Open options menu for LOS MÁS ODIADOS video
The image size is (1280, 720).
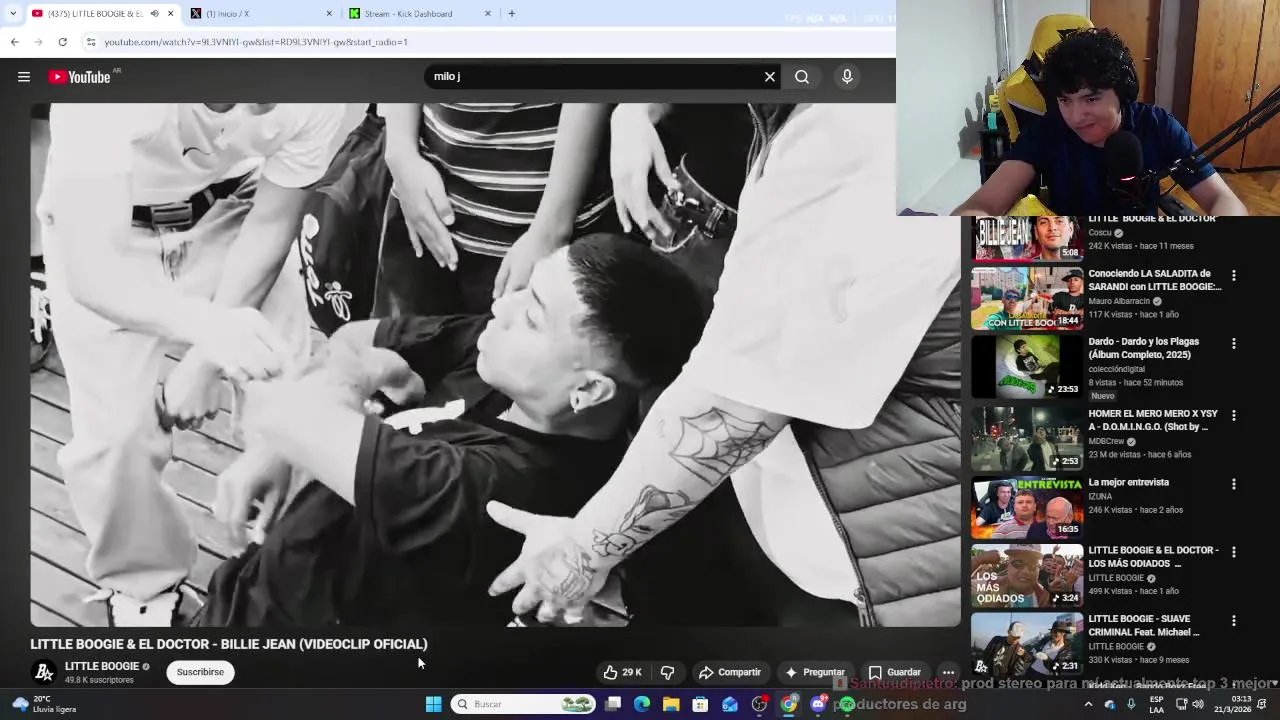(1233, 552)
